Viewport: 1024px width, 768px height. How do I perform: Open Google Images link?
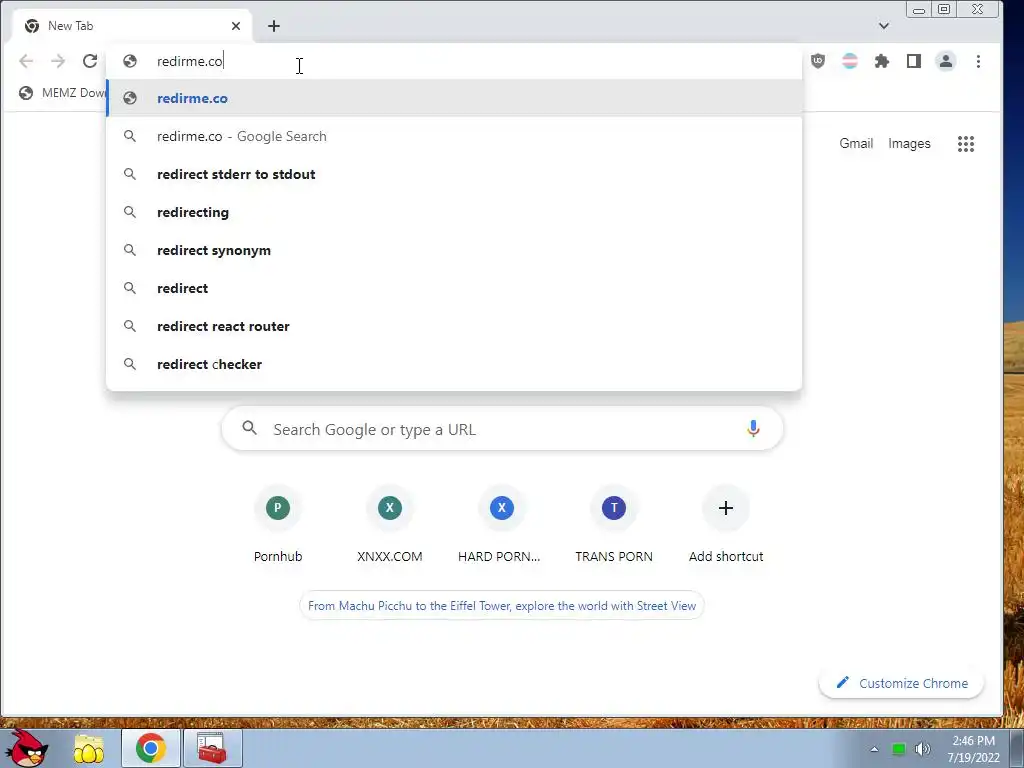pos(909,143)
